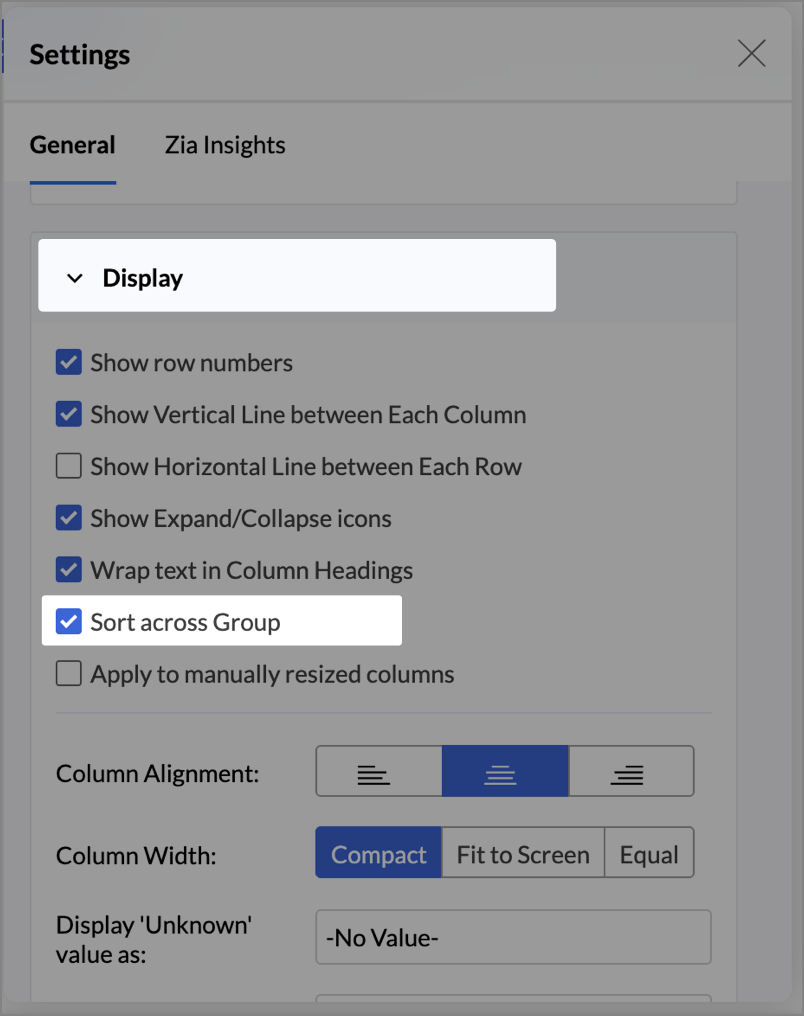Uncheck Show row numbers
Screen dimensions: 804x1016
coord(69,362)
